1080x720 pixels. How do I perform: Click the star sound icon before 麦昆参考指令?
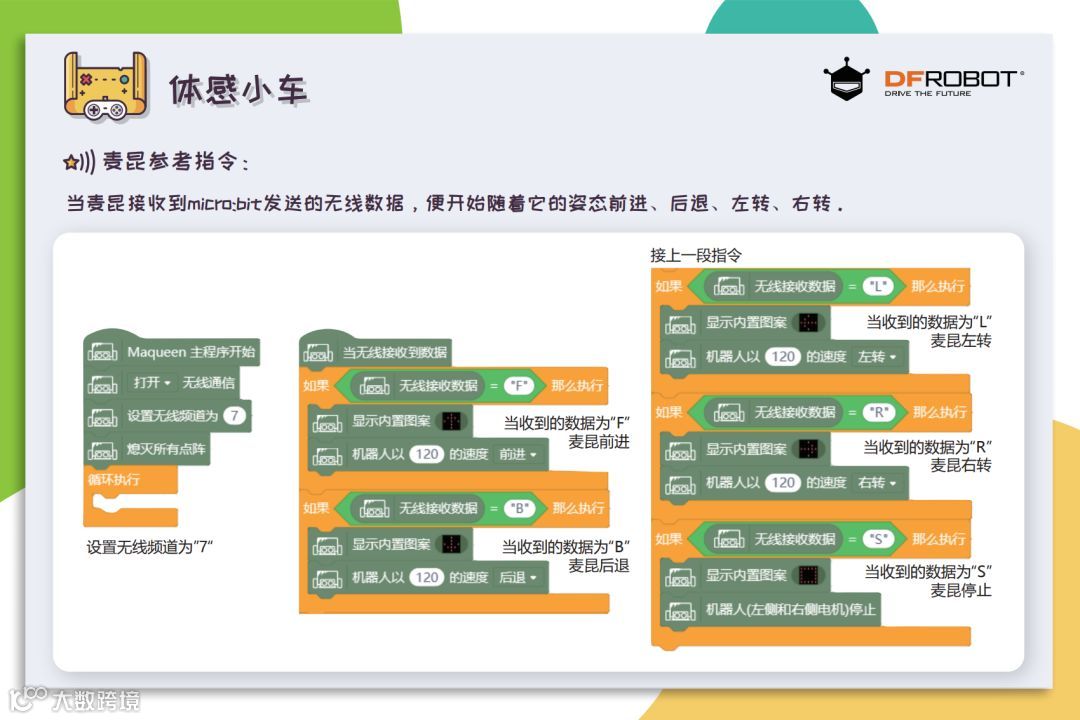click(x=79, y=162)
